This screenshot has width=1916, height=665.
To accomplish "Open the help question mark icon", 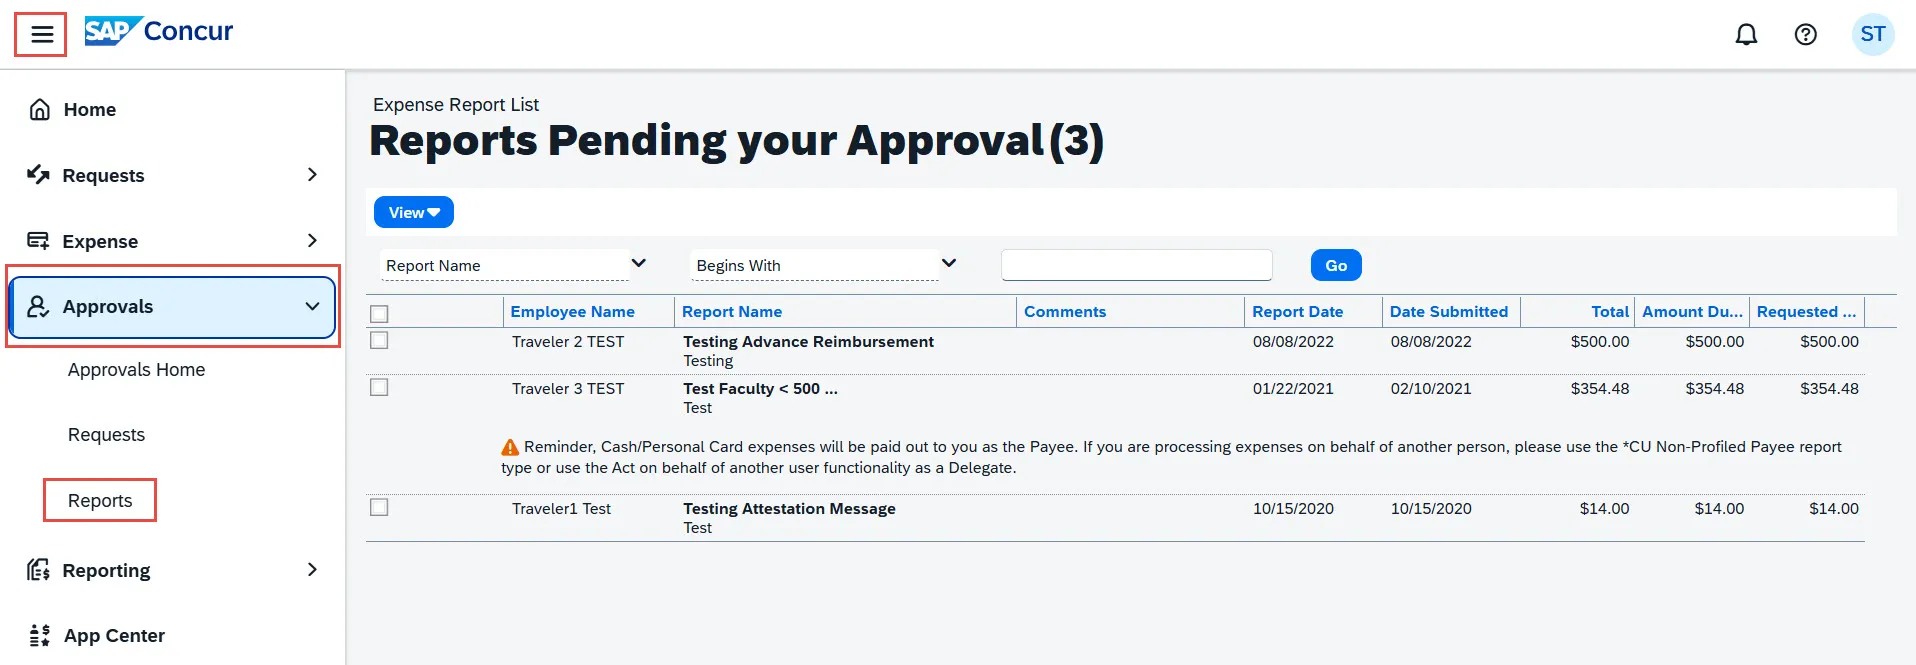I will coord(1805,35).
